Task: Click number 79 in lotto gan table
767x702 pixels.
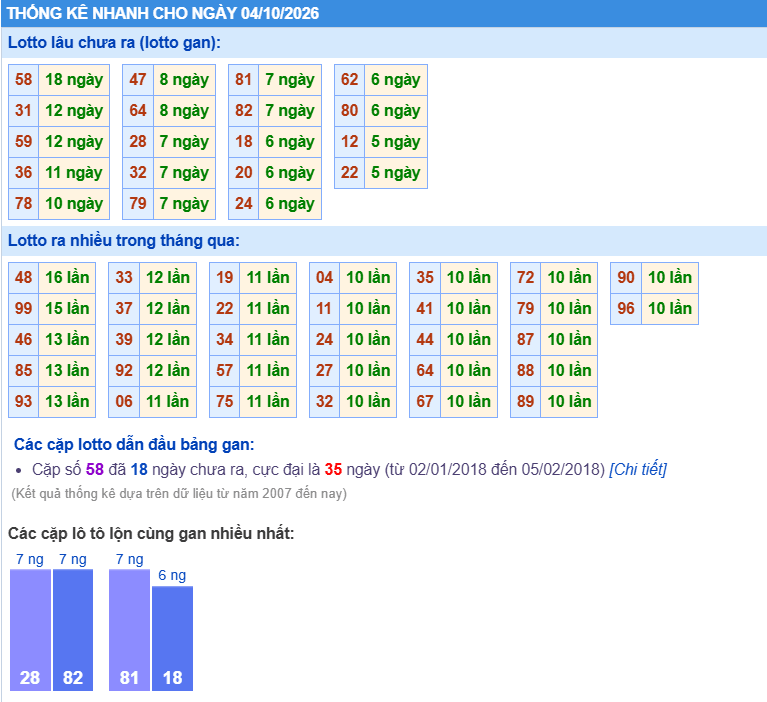Action: click(138, 204)
